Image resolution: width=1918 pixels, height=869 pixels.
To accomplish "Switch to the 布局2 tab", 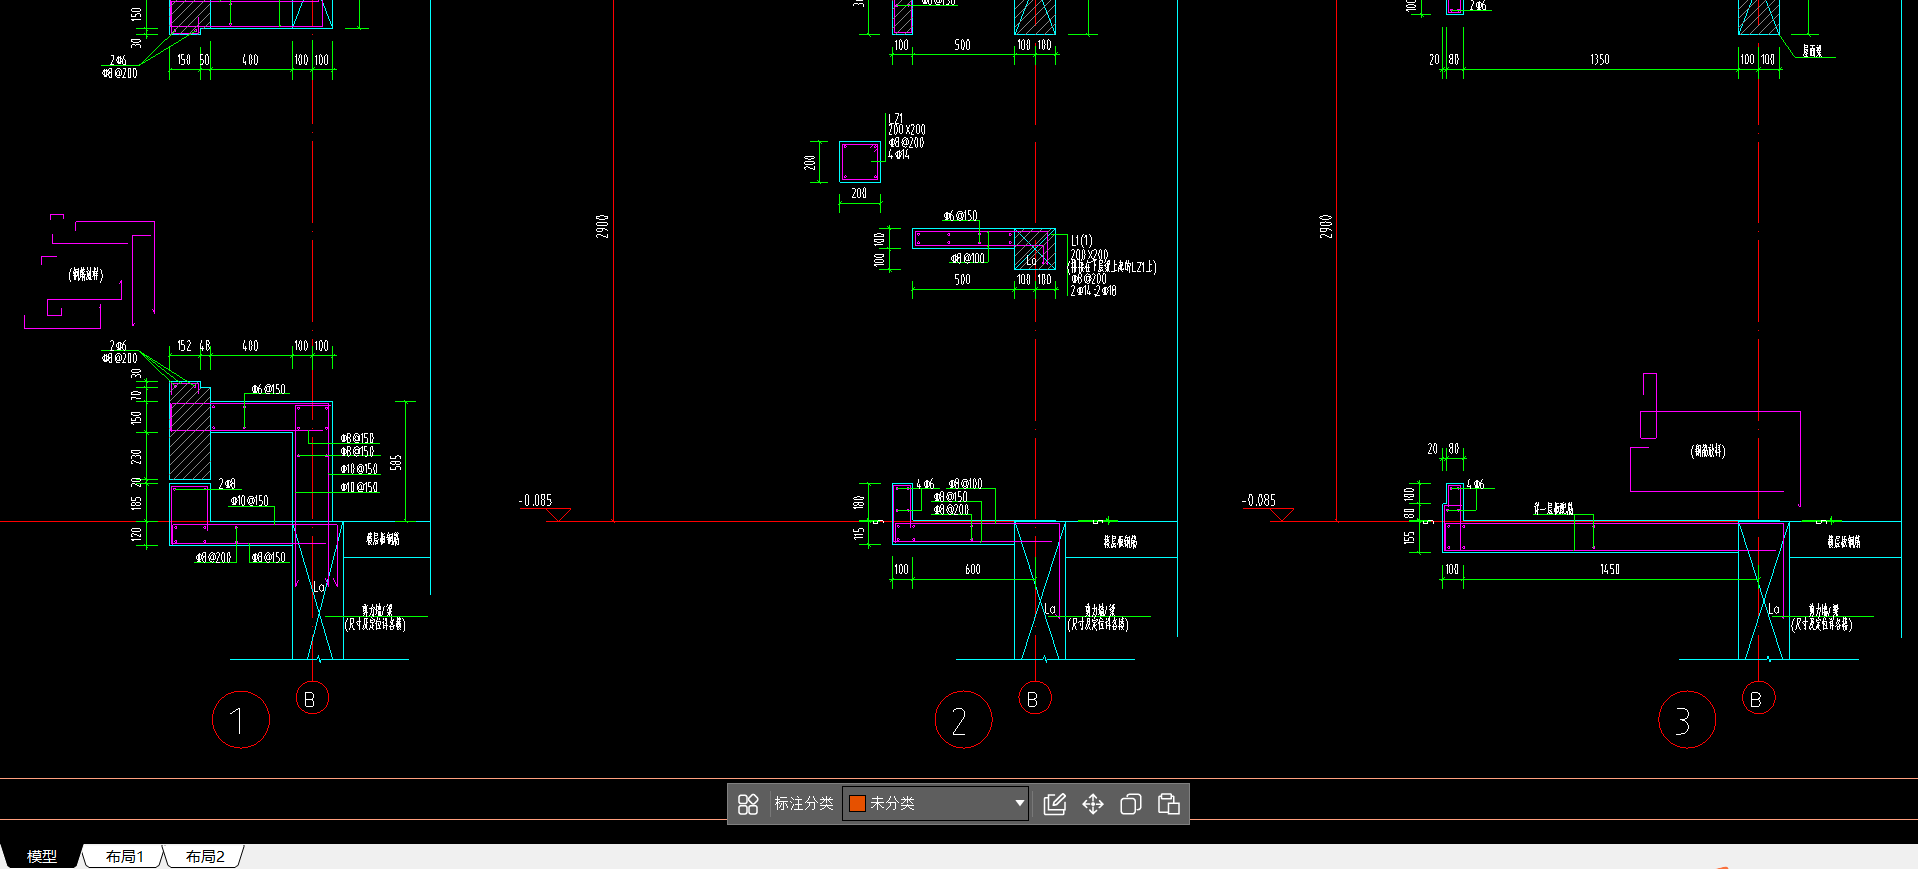I will 205,856.
